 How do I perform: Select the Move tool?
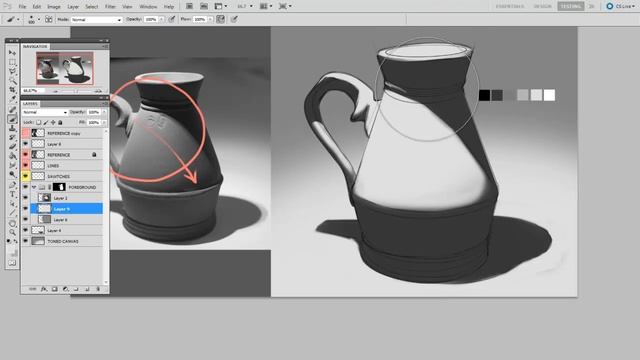click(12, 53)
